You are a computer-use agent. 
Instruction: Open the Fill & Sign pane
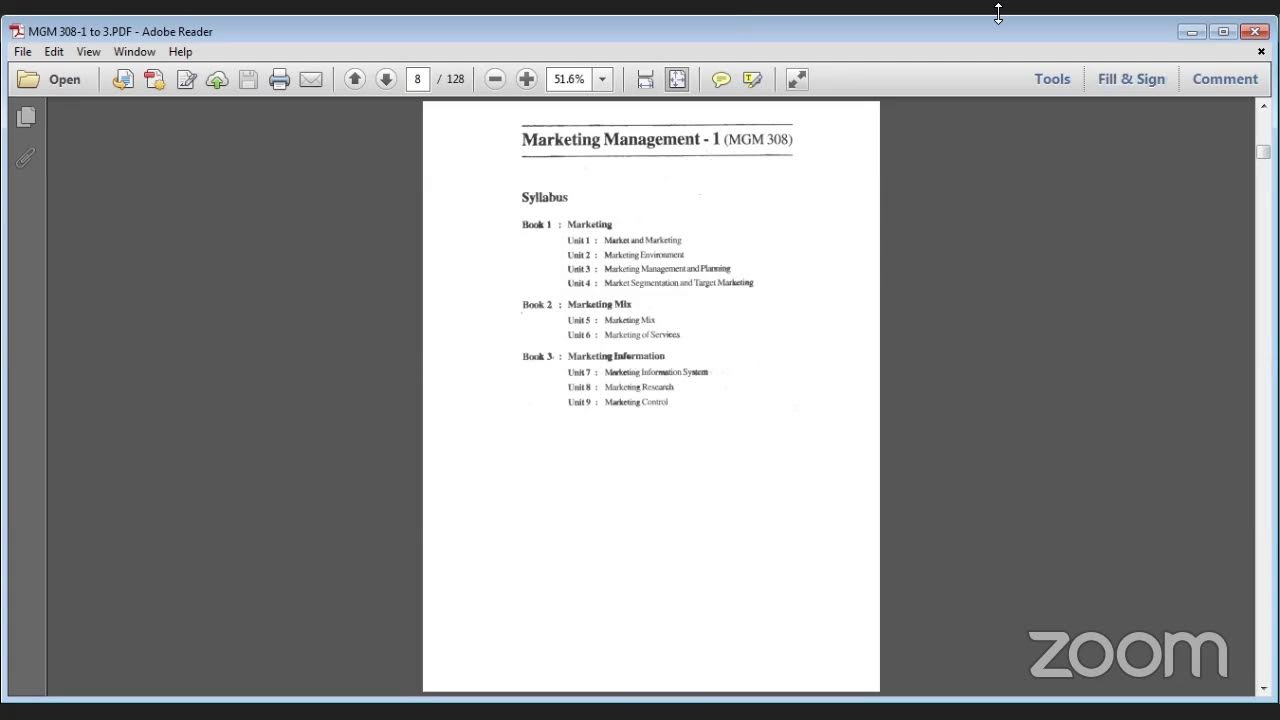click(x=1131, y=79)
